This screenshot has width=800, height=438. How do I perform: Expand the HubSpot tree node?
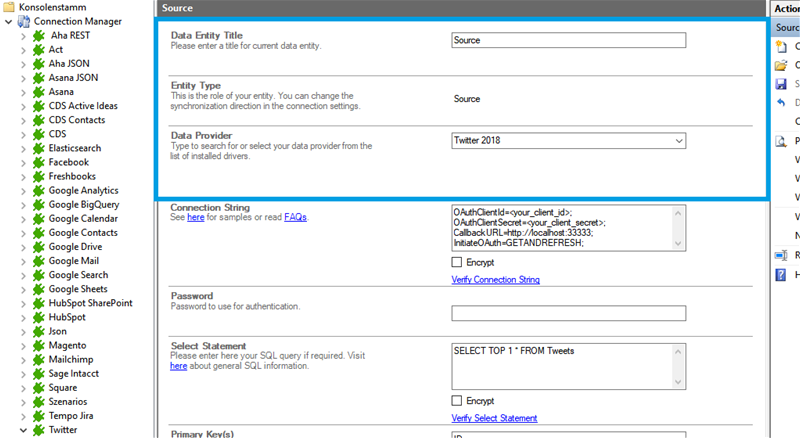[x=23, y=317]
